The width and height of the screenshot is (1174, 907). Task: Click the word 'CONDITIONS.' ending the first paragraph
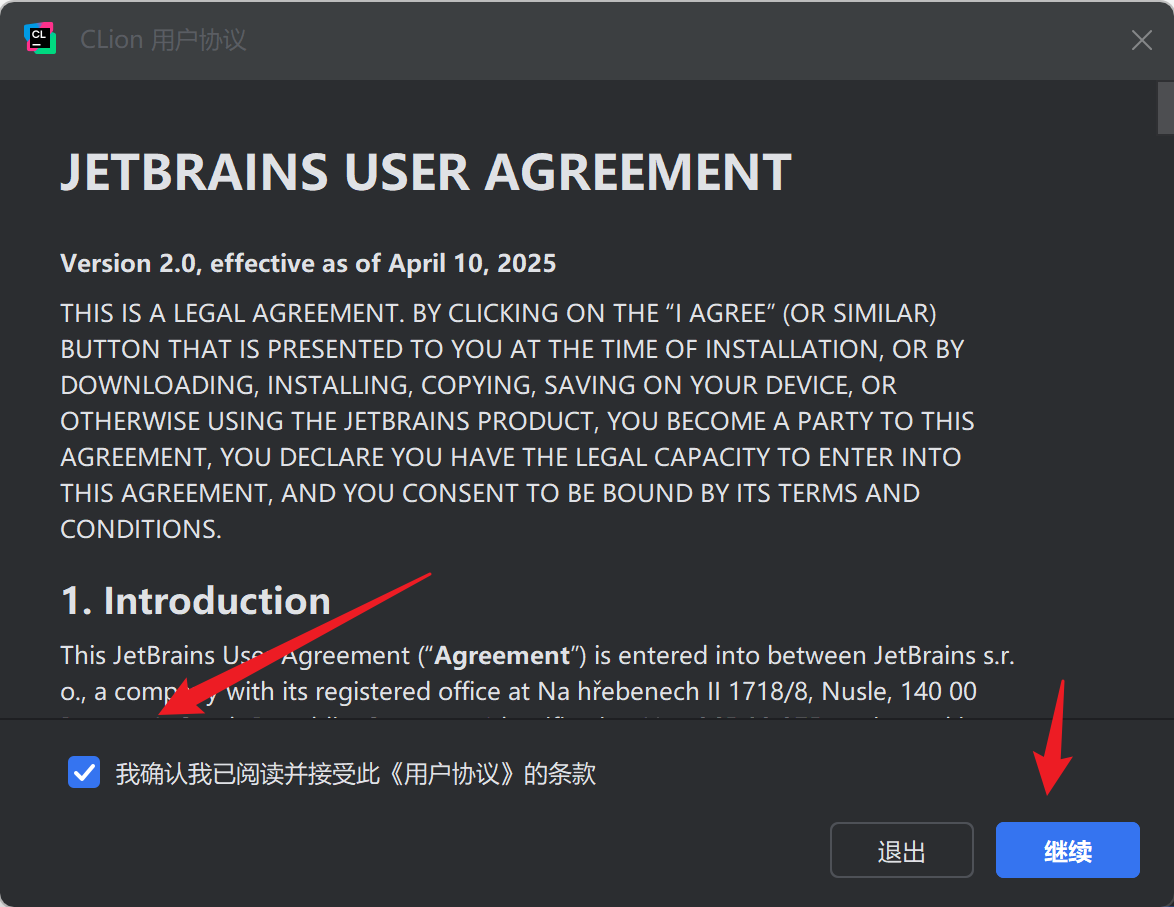[x=141, y=530]
